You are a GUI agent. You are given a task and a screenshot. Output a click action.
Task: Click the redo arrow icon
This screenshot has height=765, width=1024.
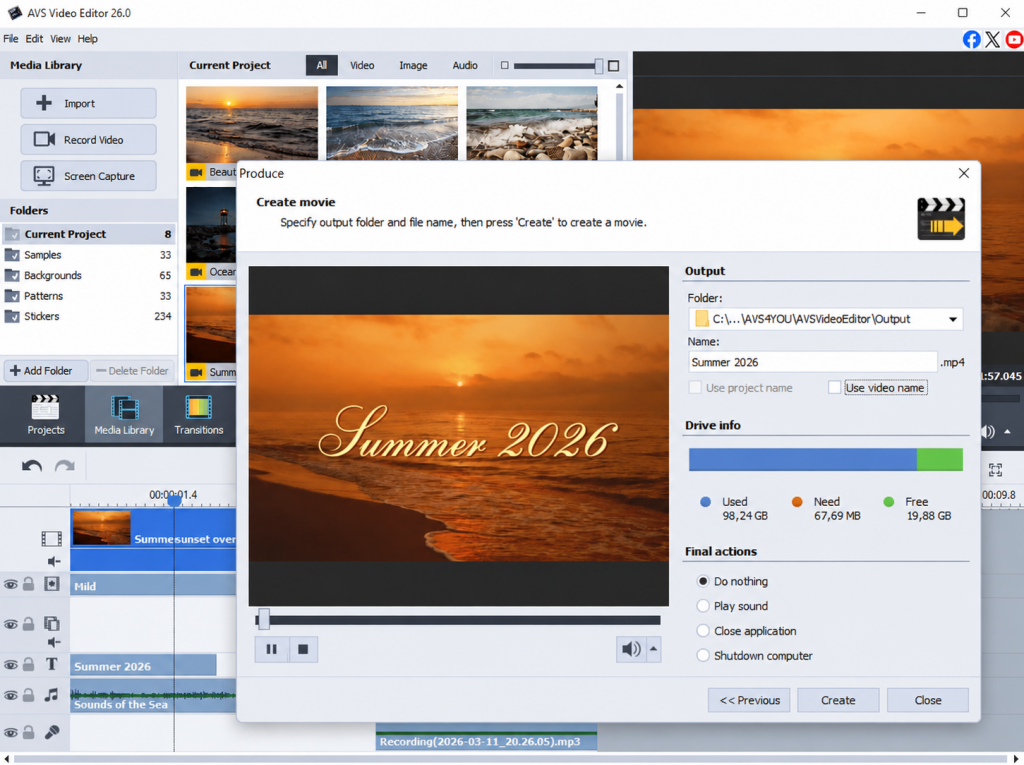click(x=65, y=466)
